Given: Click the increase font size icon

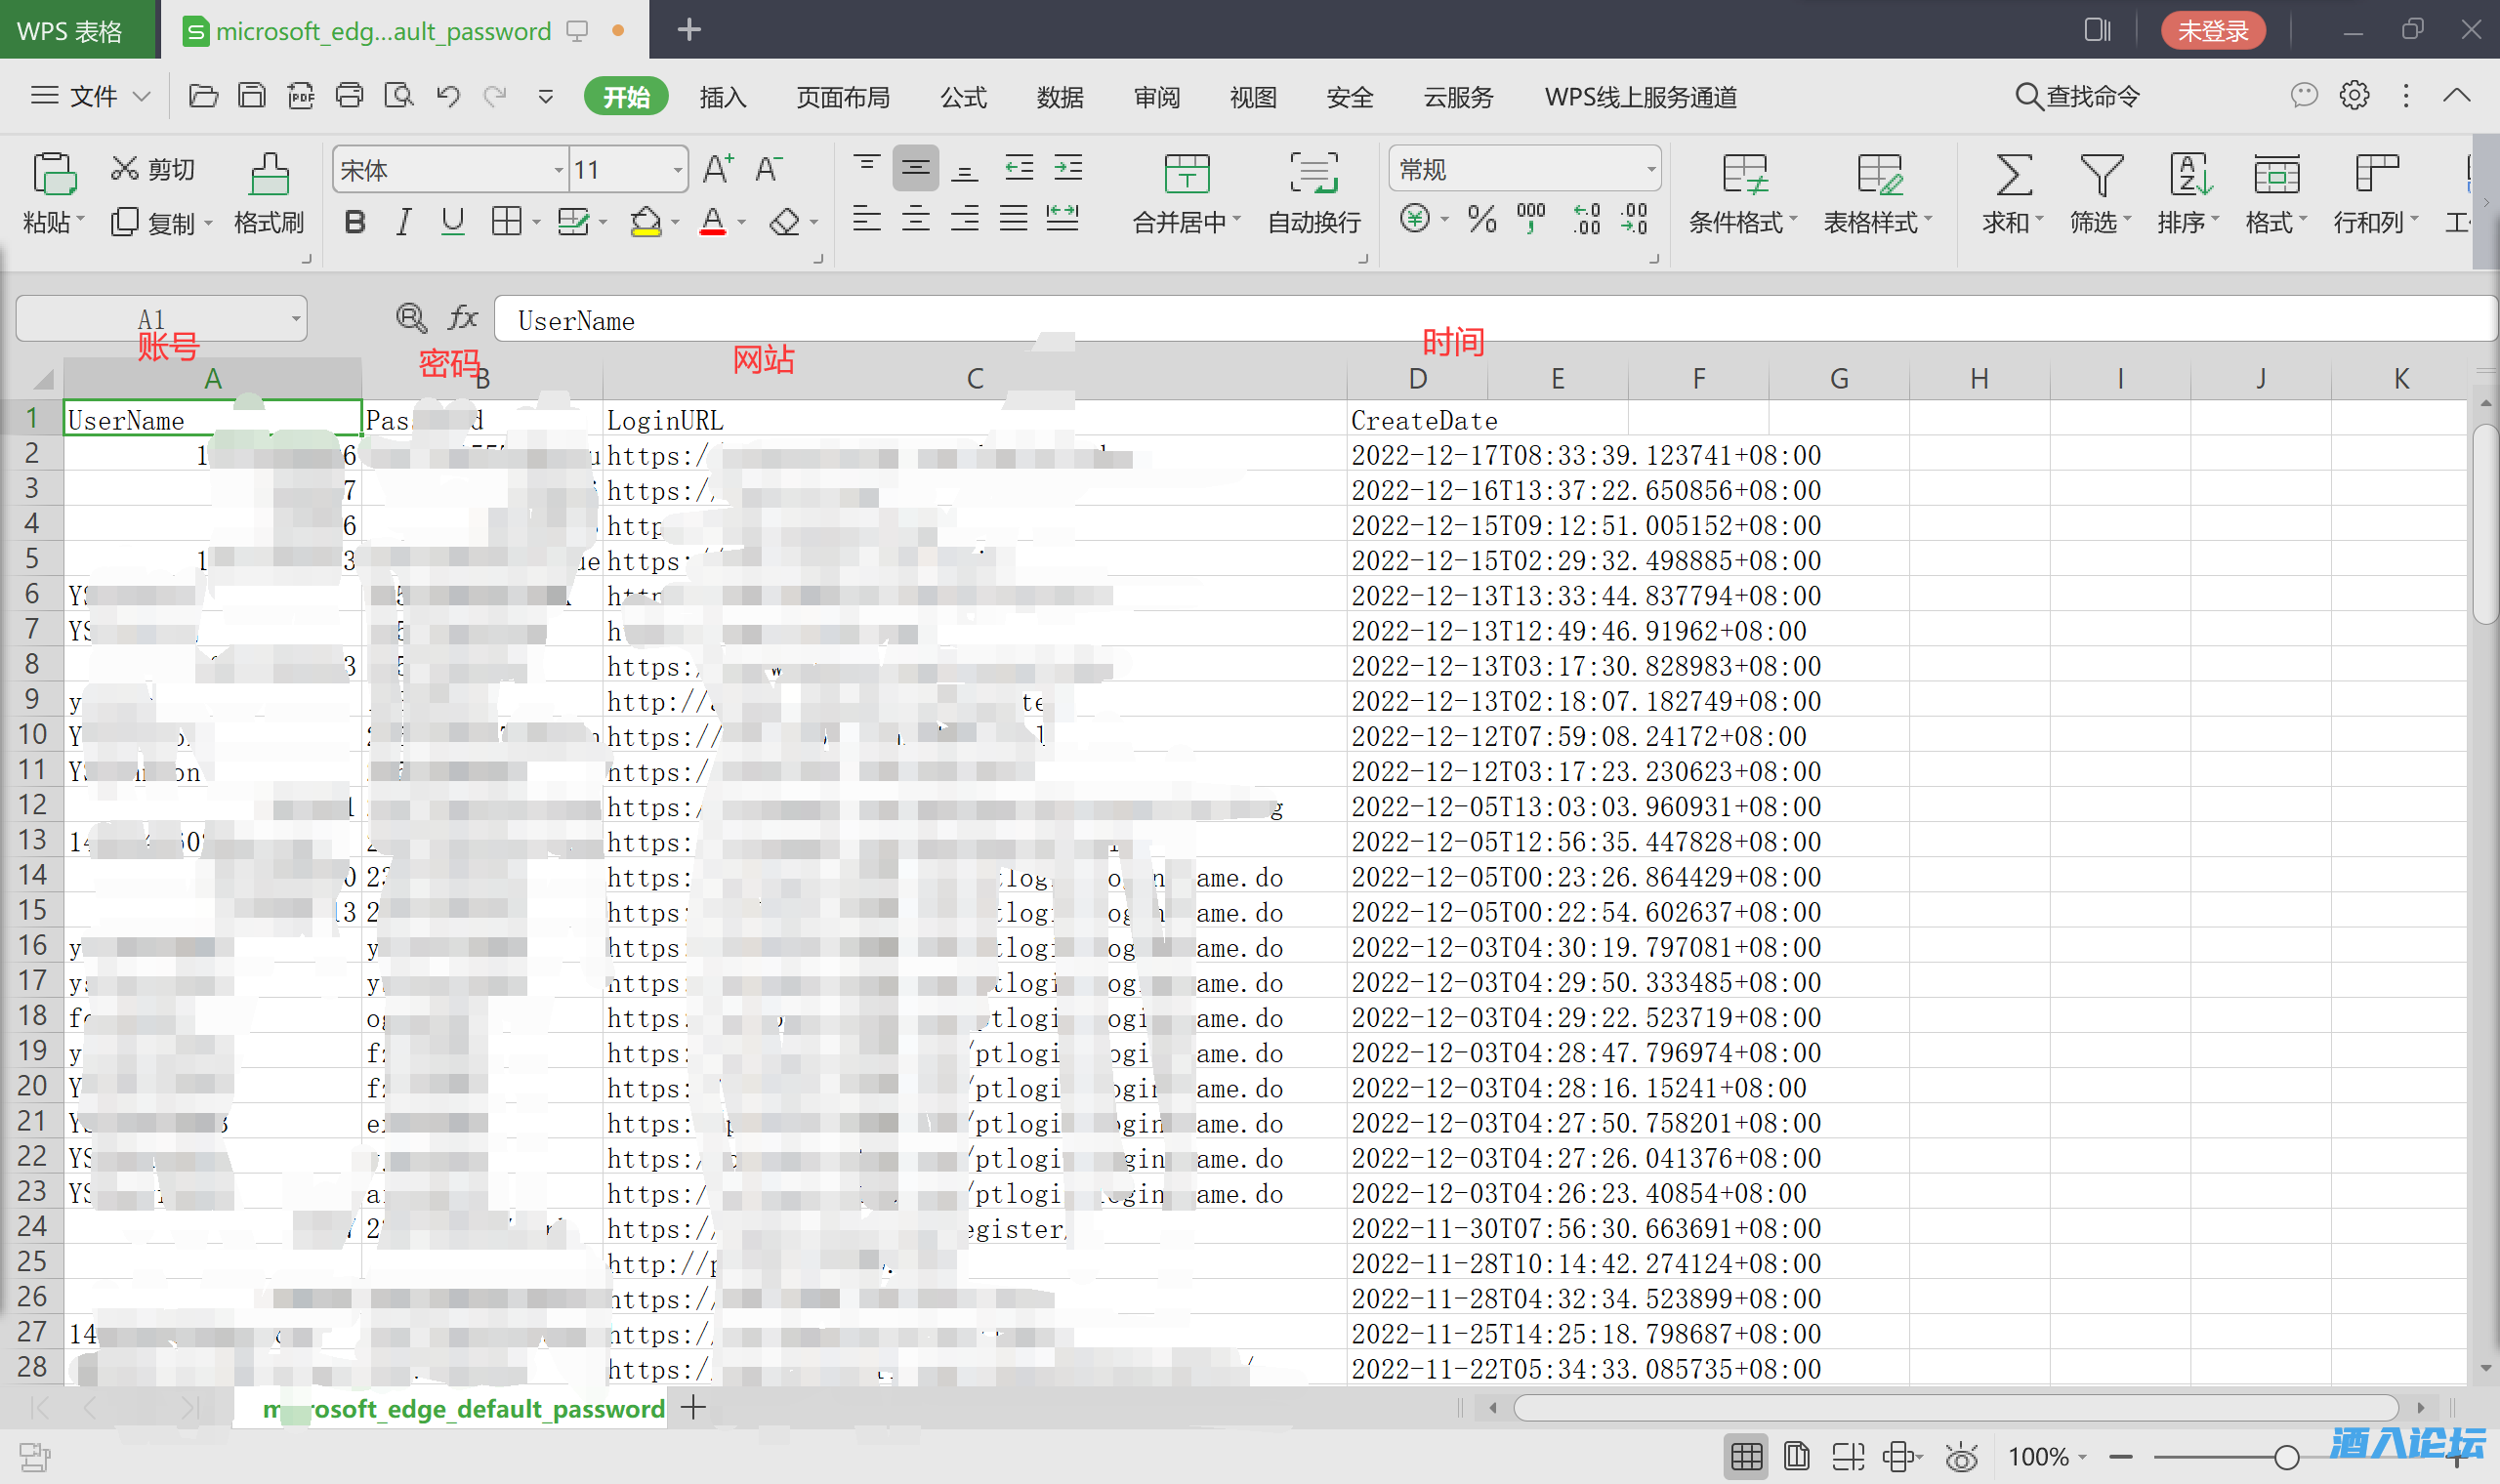Looking at the screenshot, I should 717,169.
